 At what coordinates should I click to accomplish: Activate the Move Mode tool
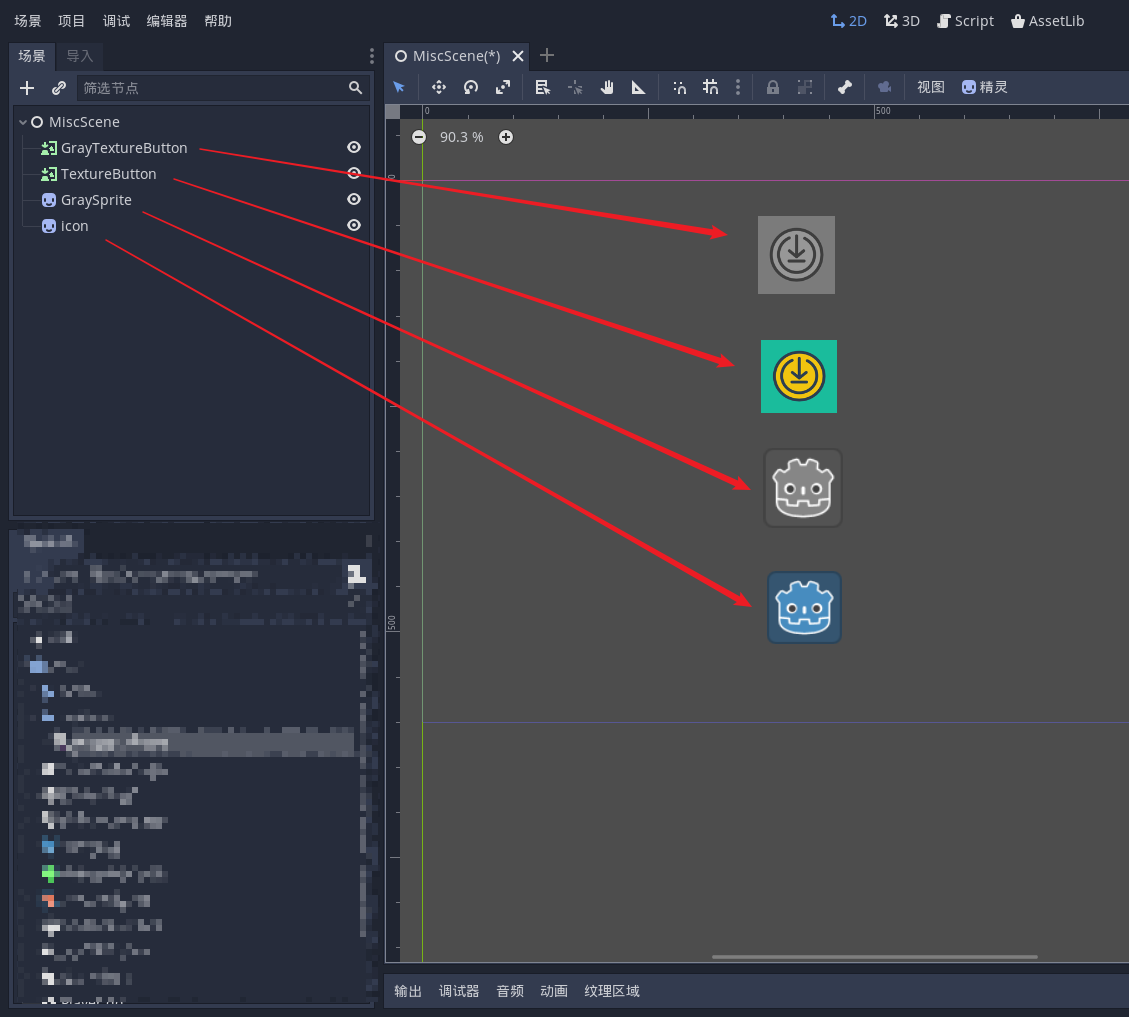pos(438,87)
